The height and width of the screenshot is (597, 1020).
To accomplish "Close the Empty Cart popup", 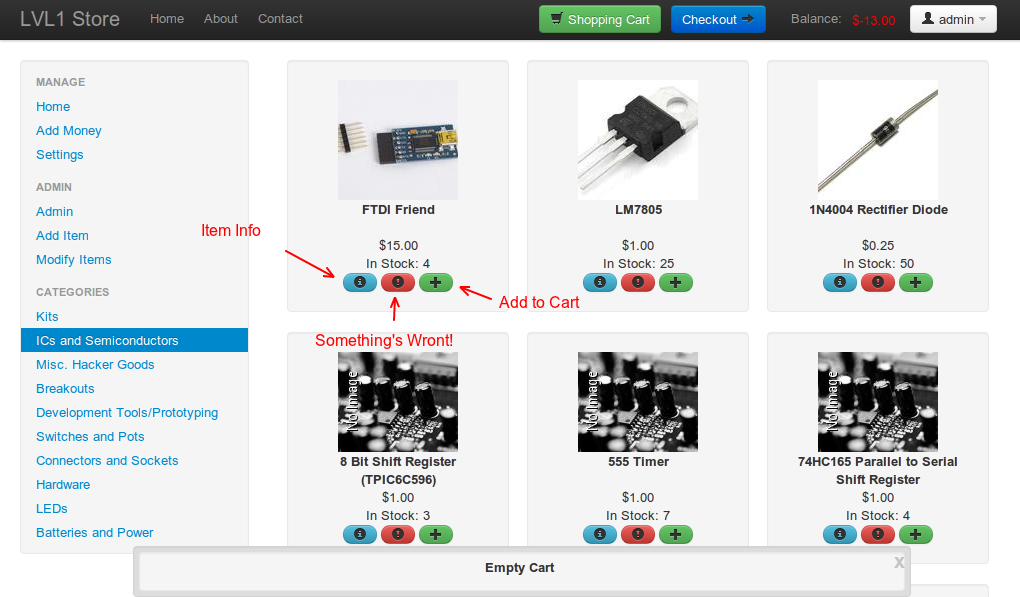I will (899, 563).
